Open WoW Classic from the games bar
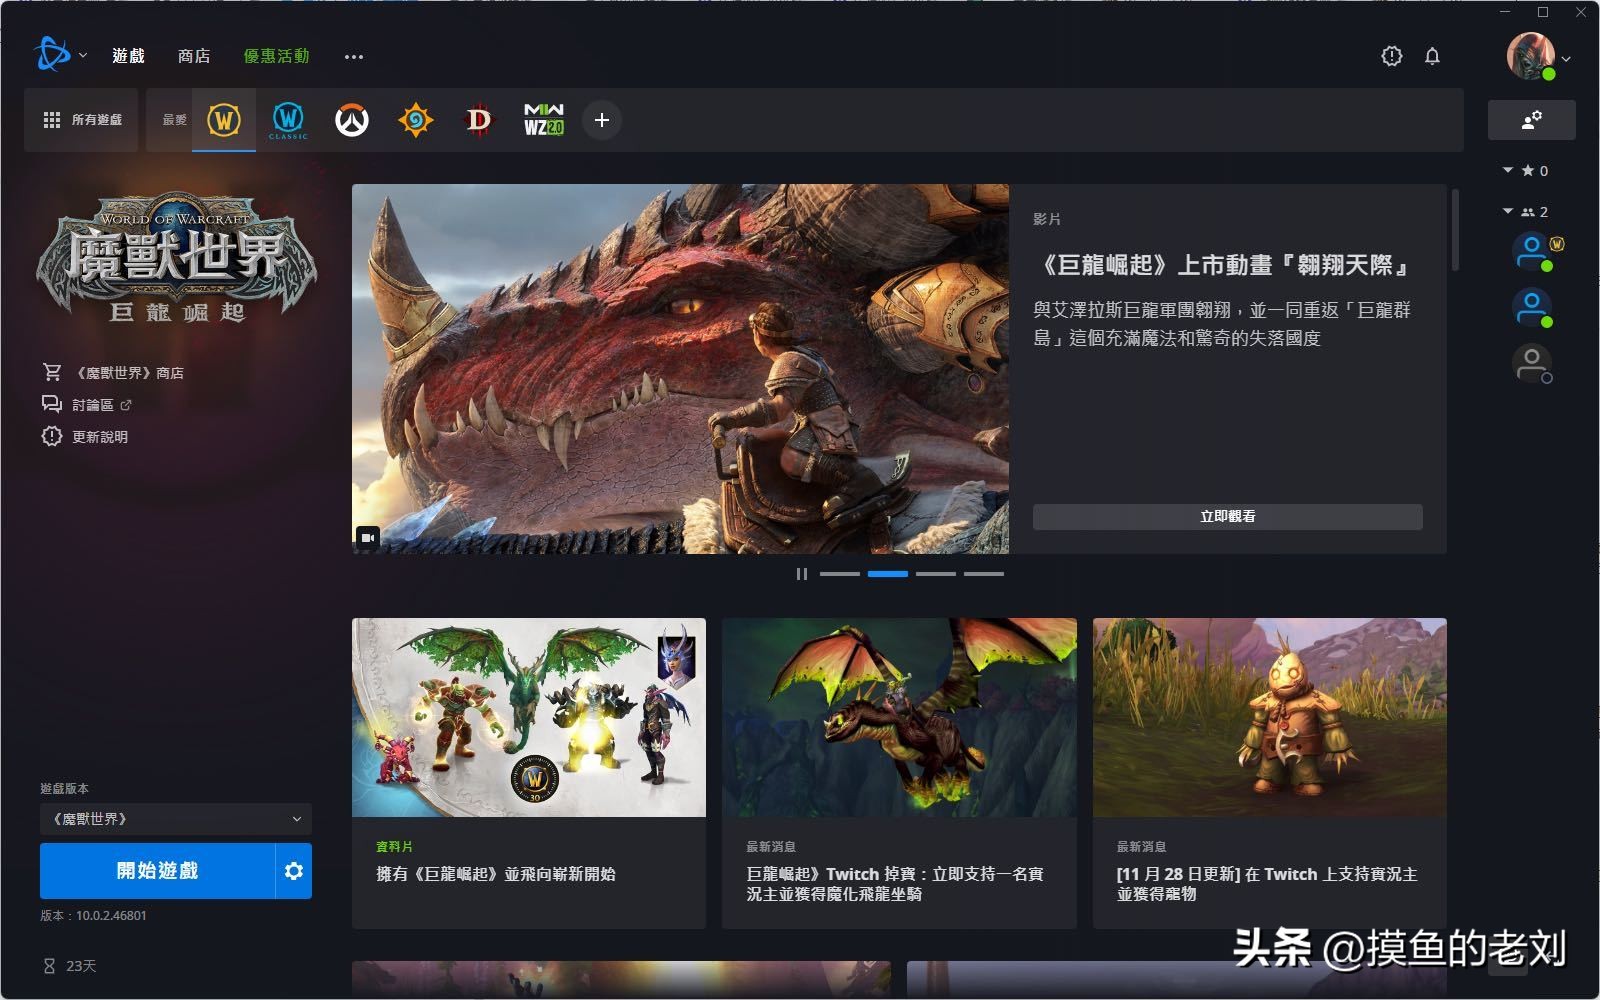Image resolution: width=1600 pixels, height=1000 pixels. pyautogui.click(x=288, y=120)
